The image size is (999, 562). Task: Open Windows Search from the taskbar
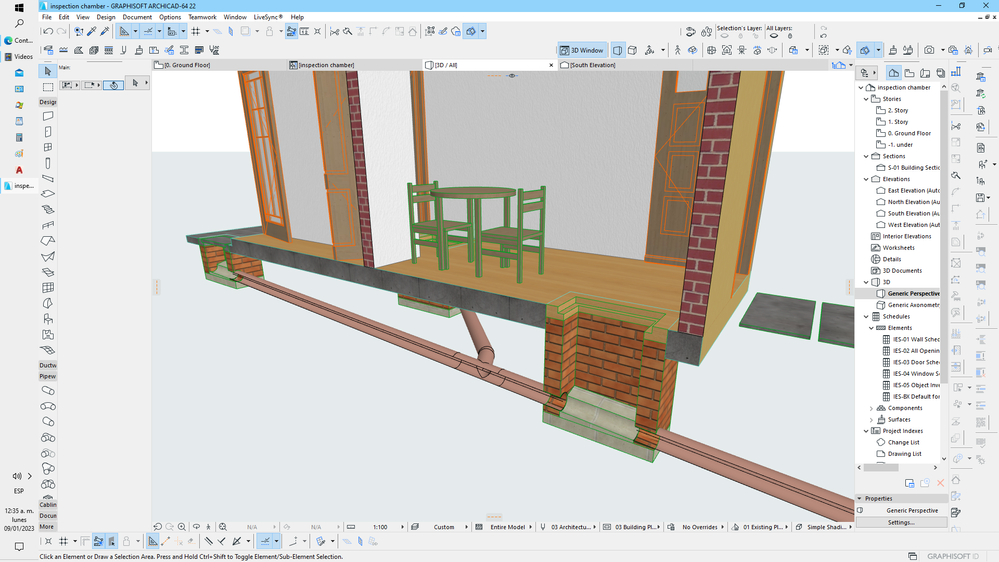tap(19, 24)
